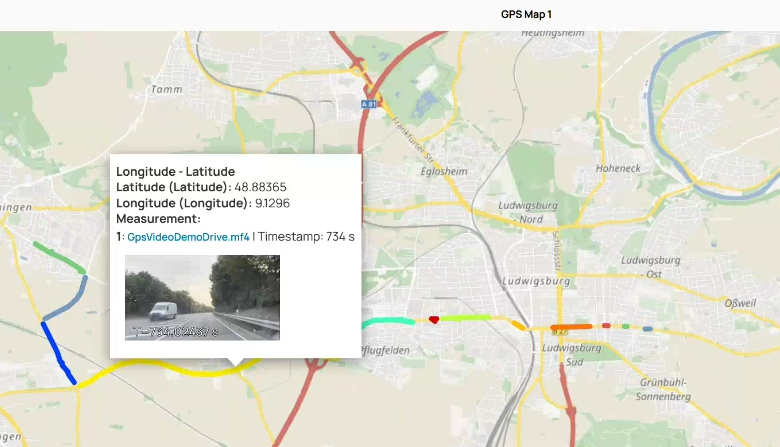780x447 pixels.
Task: Click the light green track segment
Action: 465,317
